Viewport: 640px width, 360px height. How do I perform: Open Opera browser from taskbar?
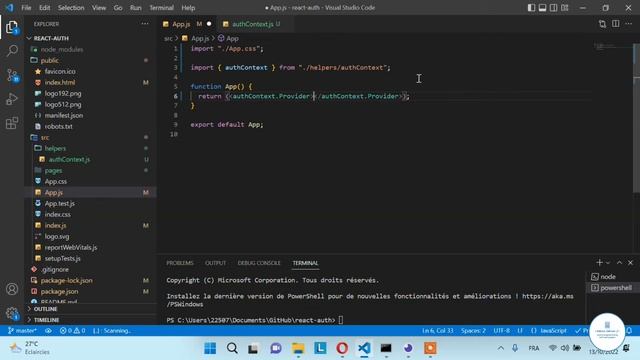342,348
